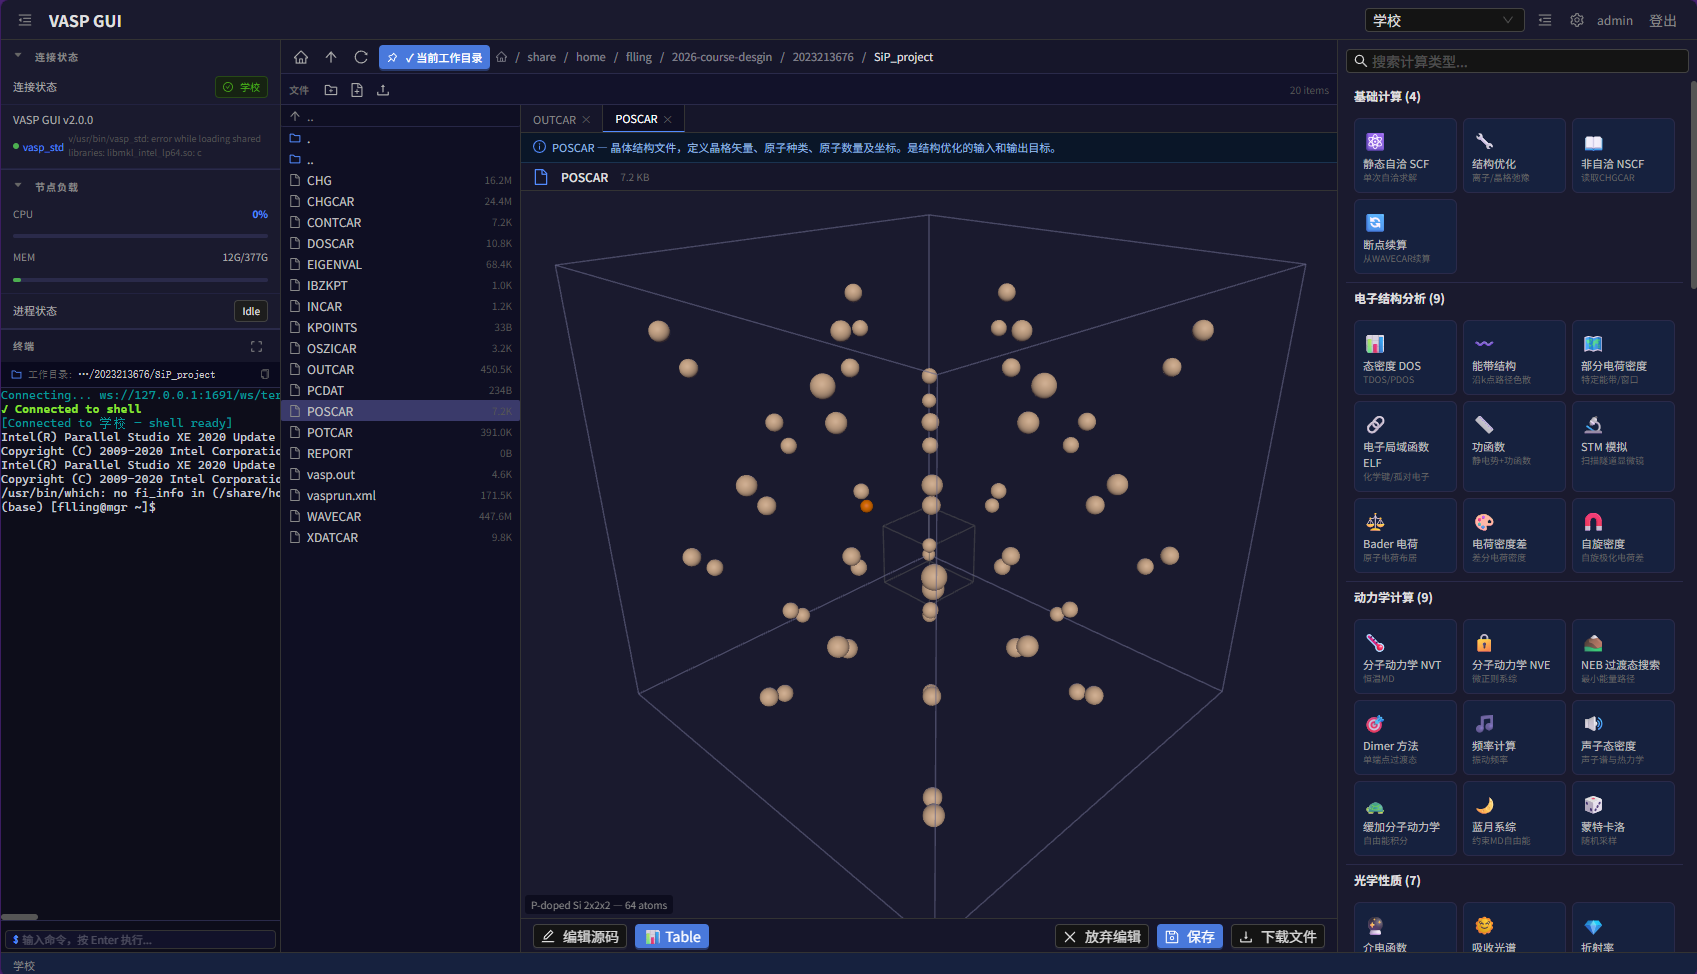1697x974 pixels.
Task: Switch to Table view
Action: click(x=672, y=937)
